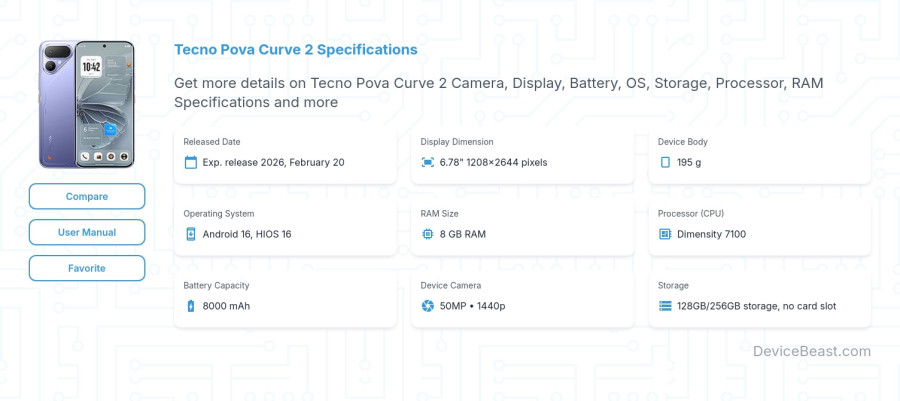Viewport: 900px width, 401px height.
Task: Click the phone body icon beside 195 g
Action: pyautogui.click(x=665, y=162)
